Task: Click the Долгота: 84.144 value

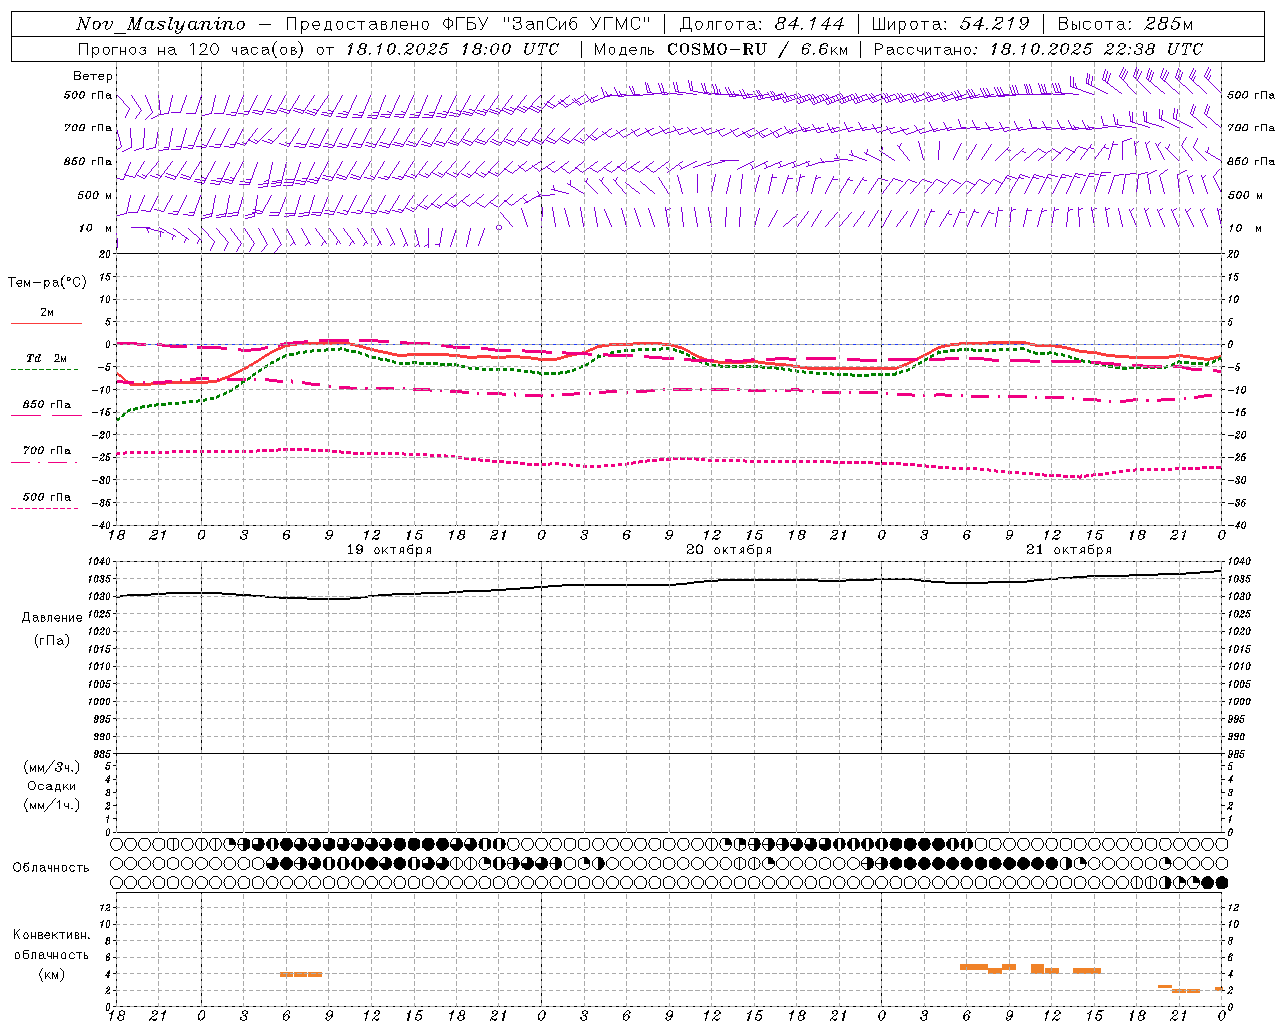Action: tap(762, 24)
